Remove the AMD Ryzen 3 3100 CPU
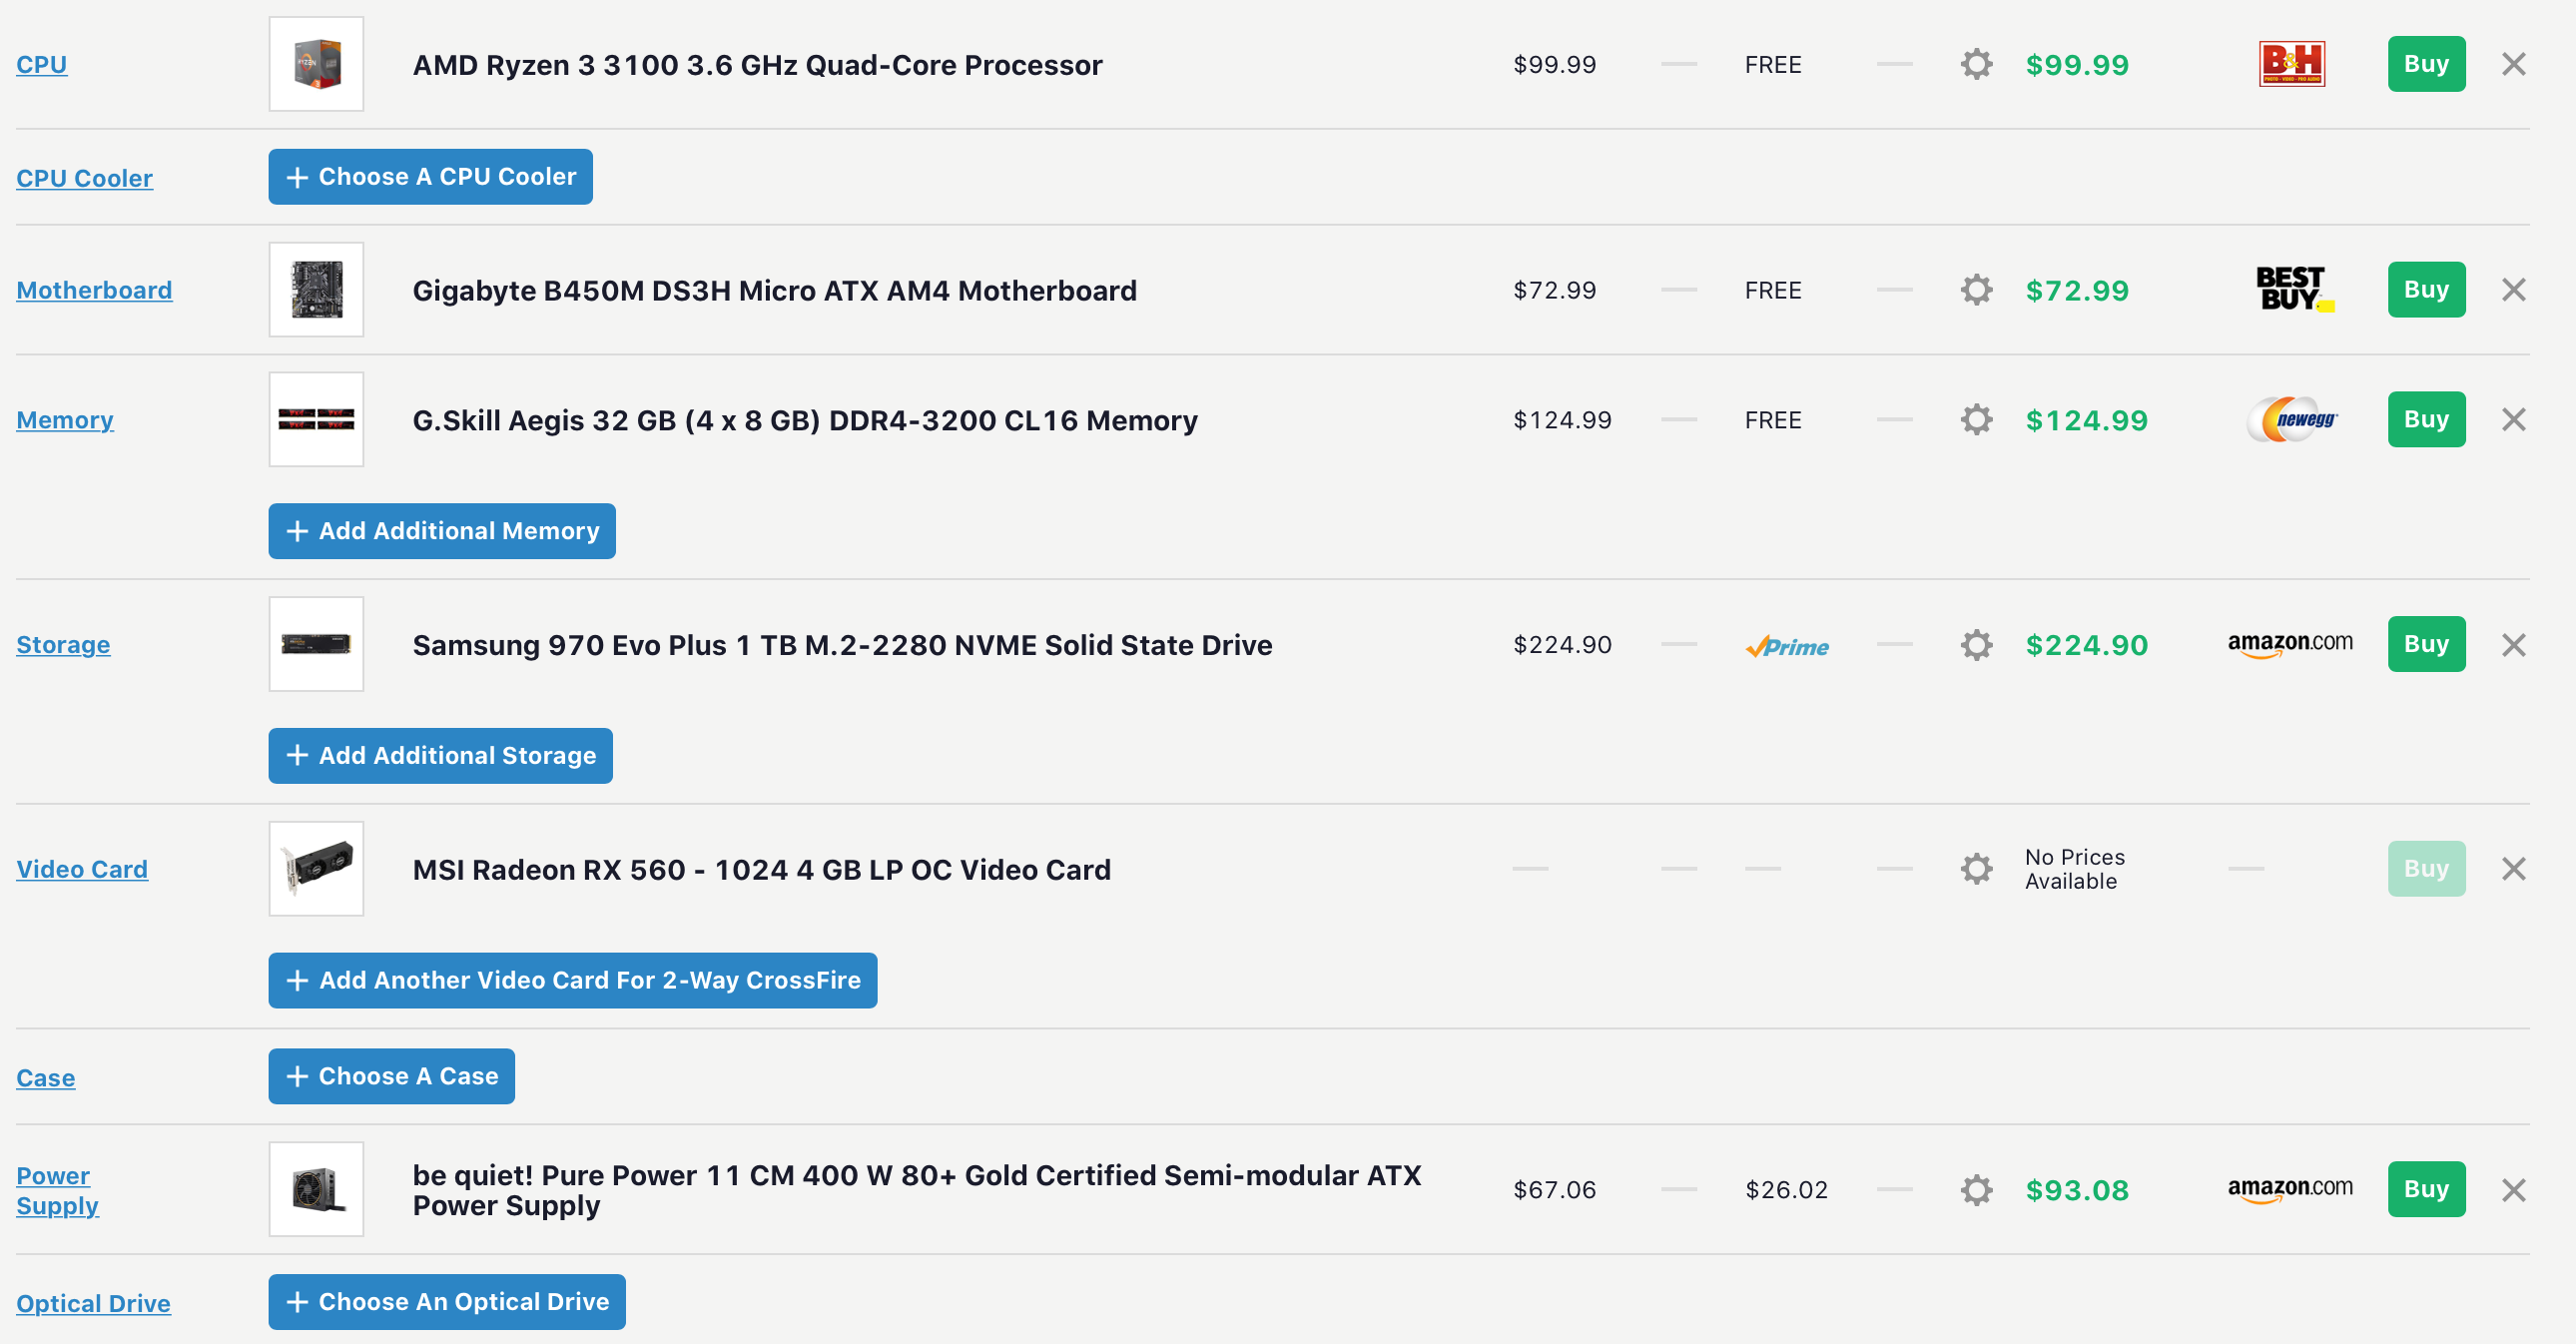Image resolution: width=2576 pixels, height=1344 pixels. [2513, 64]
